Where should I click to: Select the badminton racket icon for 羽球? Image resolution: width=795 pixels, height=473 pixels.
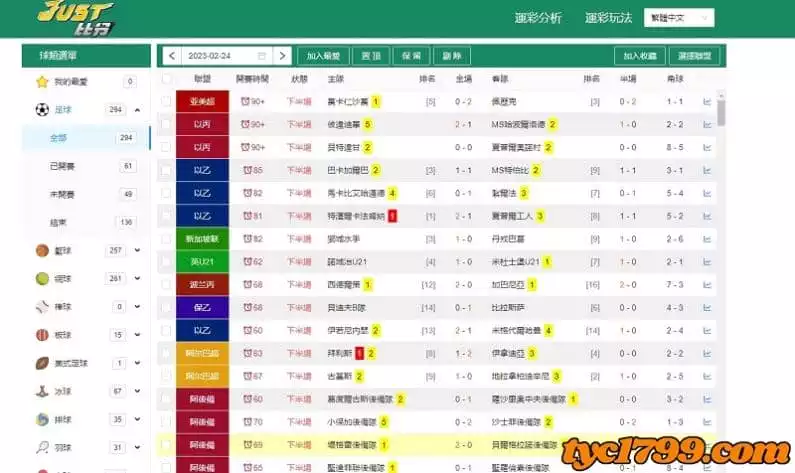42,447
